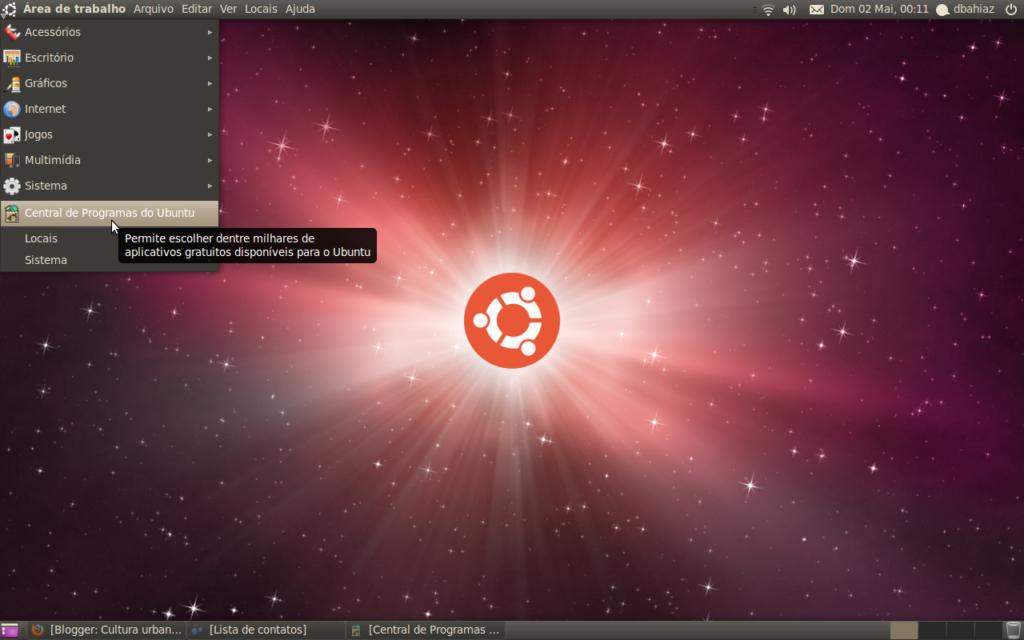This screenshot has width=1024, height=640.
Task: Launch Central de Programas do Ubuntu
Action: coord(110,212)
